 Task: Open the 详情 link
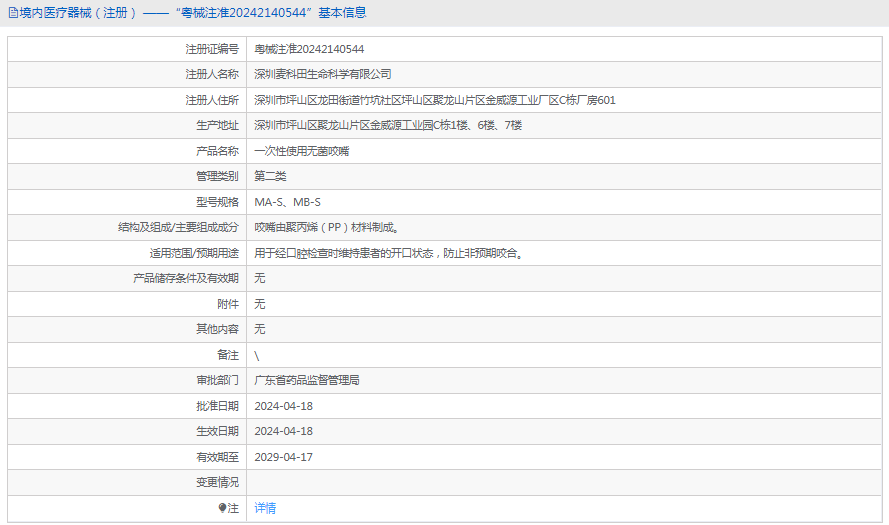[x=265, y=508]
